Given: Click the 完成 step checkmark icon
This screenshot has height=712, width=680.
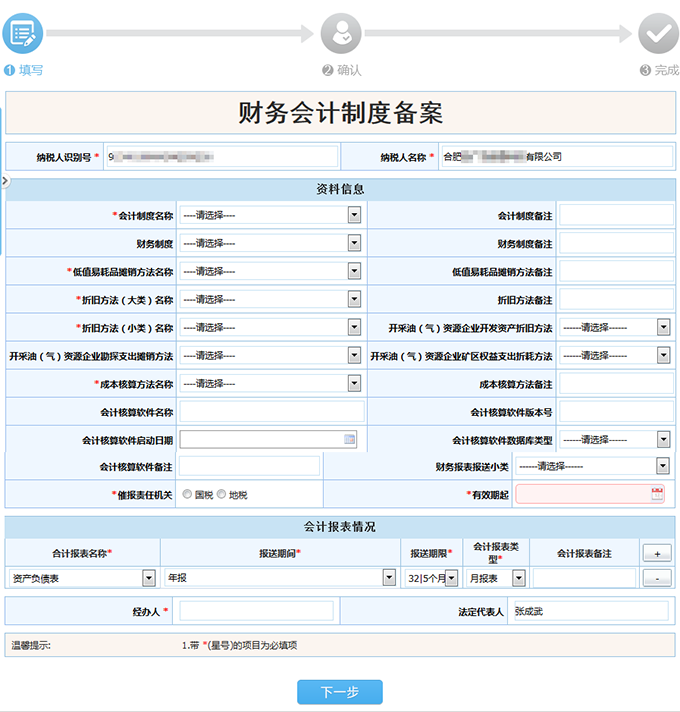Looking at the screenshot, I should (658, 33).
